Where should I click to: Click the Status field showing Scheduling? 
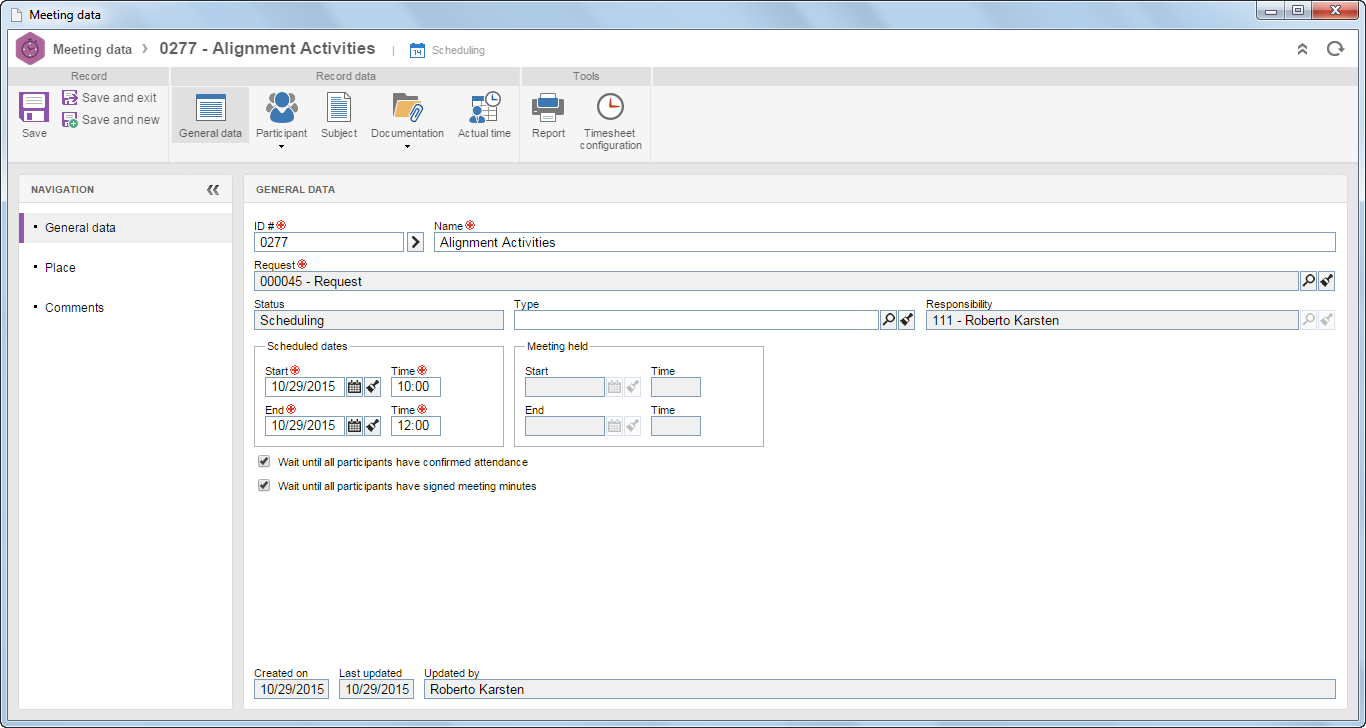coord(379,320)
